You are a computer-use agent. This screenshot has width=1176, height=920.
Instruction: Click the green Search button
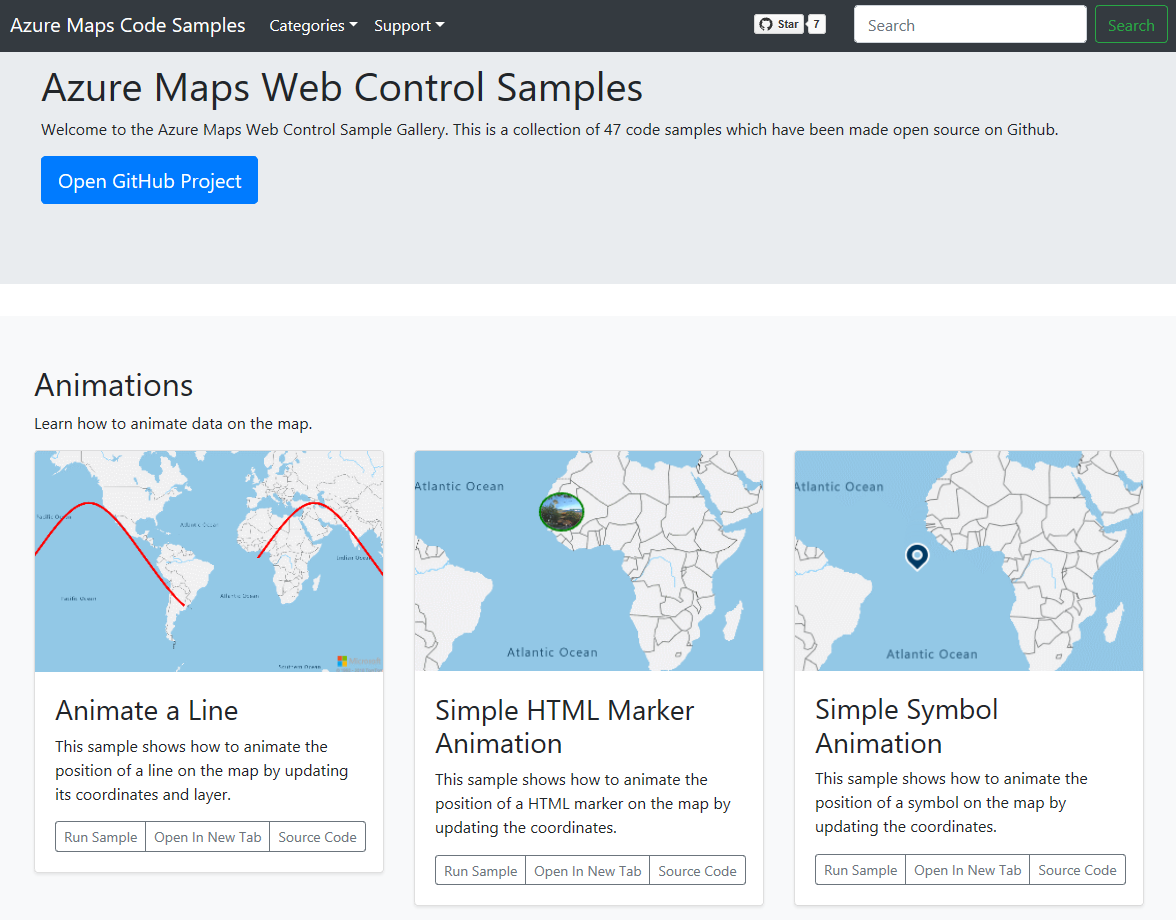[1130, 25]
